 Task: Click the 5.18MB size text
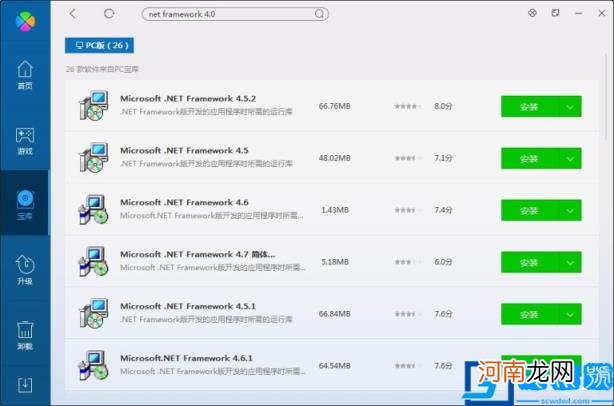point(335,262)
